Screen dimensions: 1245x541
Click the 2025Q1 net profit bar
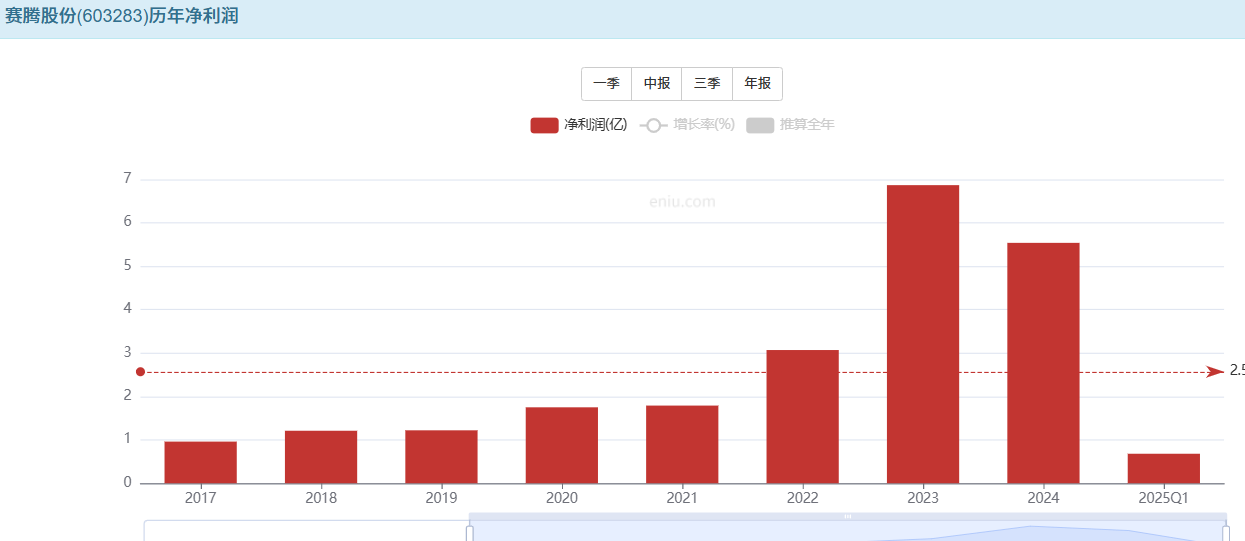[1163, 468]
